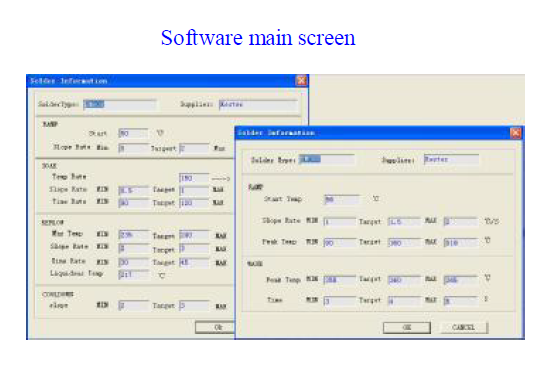Image resolution: width=544 pixels, height=372 pixels.
Task: Select REFLOW Max Temp Target field
Action: [x=194, y=235]
